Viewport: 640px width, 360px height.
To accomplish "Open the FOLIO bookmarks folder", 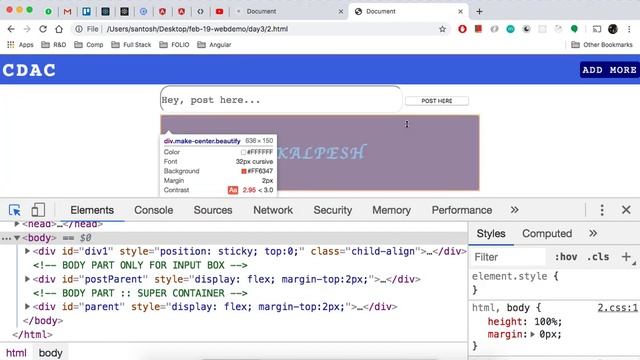I will pos(174,44).
